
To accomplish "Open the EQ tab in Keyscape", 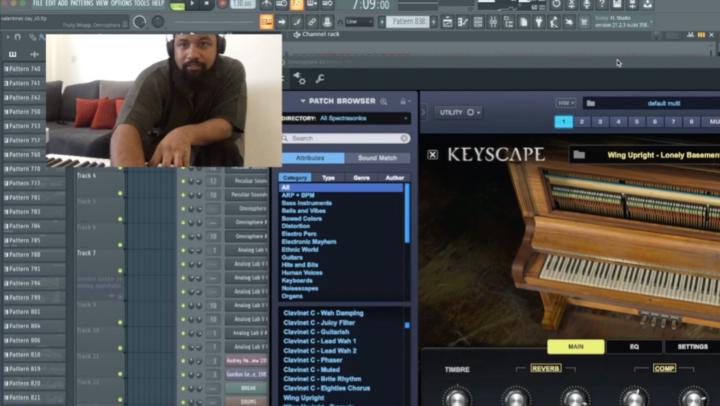I will pyautogui.click(x=634, y=347).
